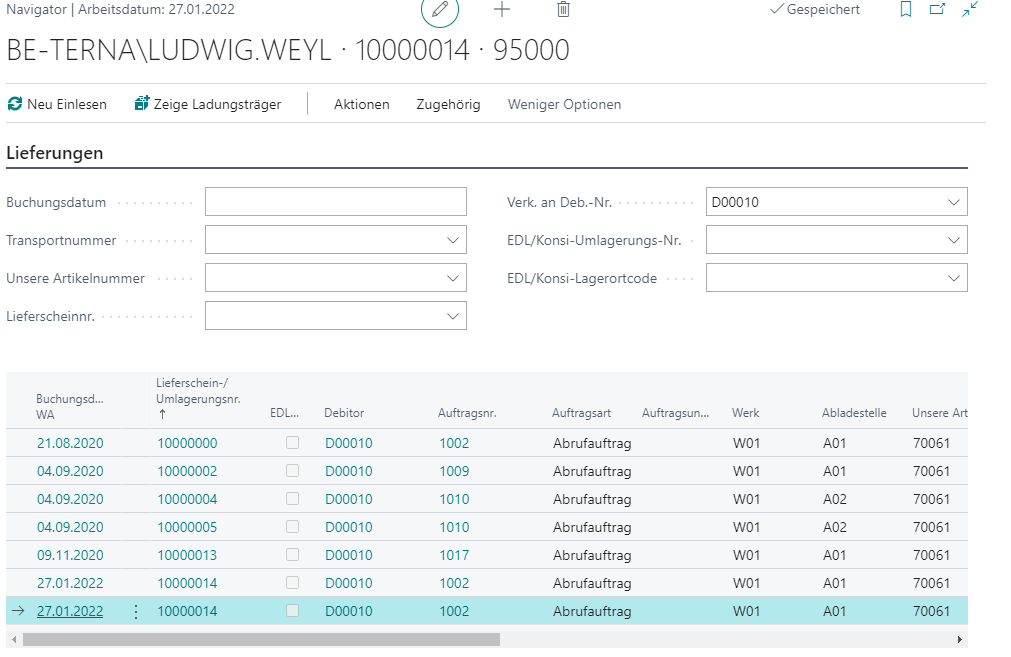The height and width of the screenshot is (657, 1011).
Task: Toggle EDL checkbox for Lieferschein 10000004
Action: pos(292,499)
